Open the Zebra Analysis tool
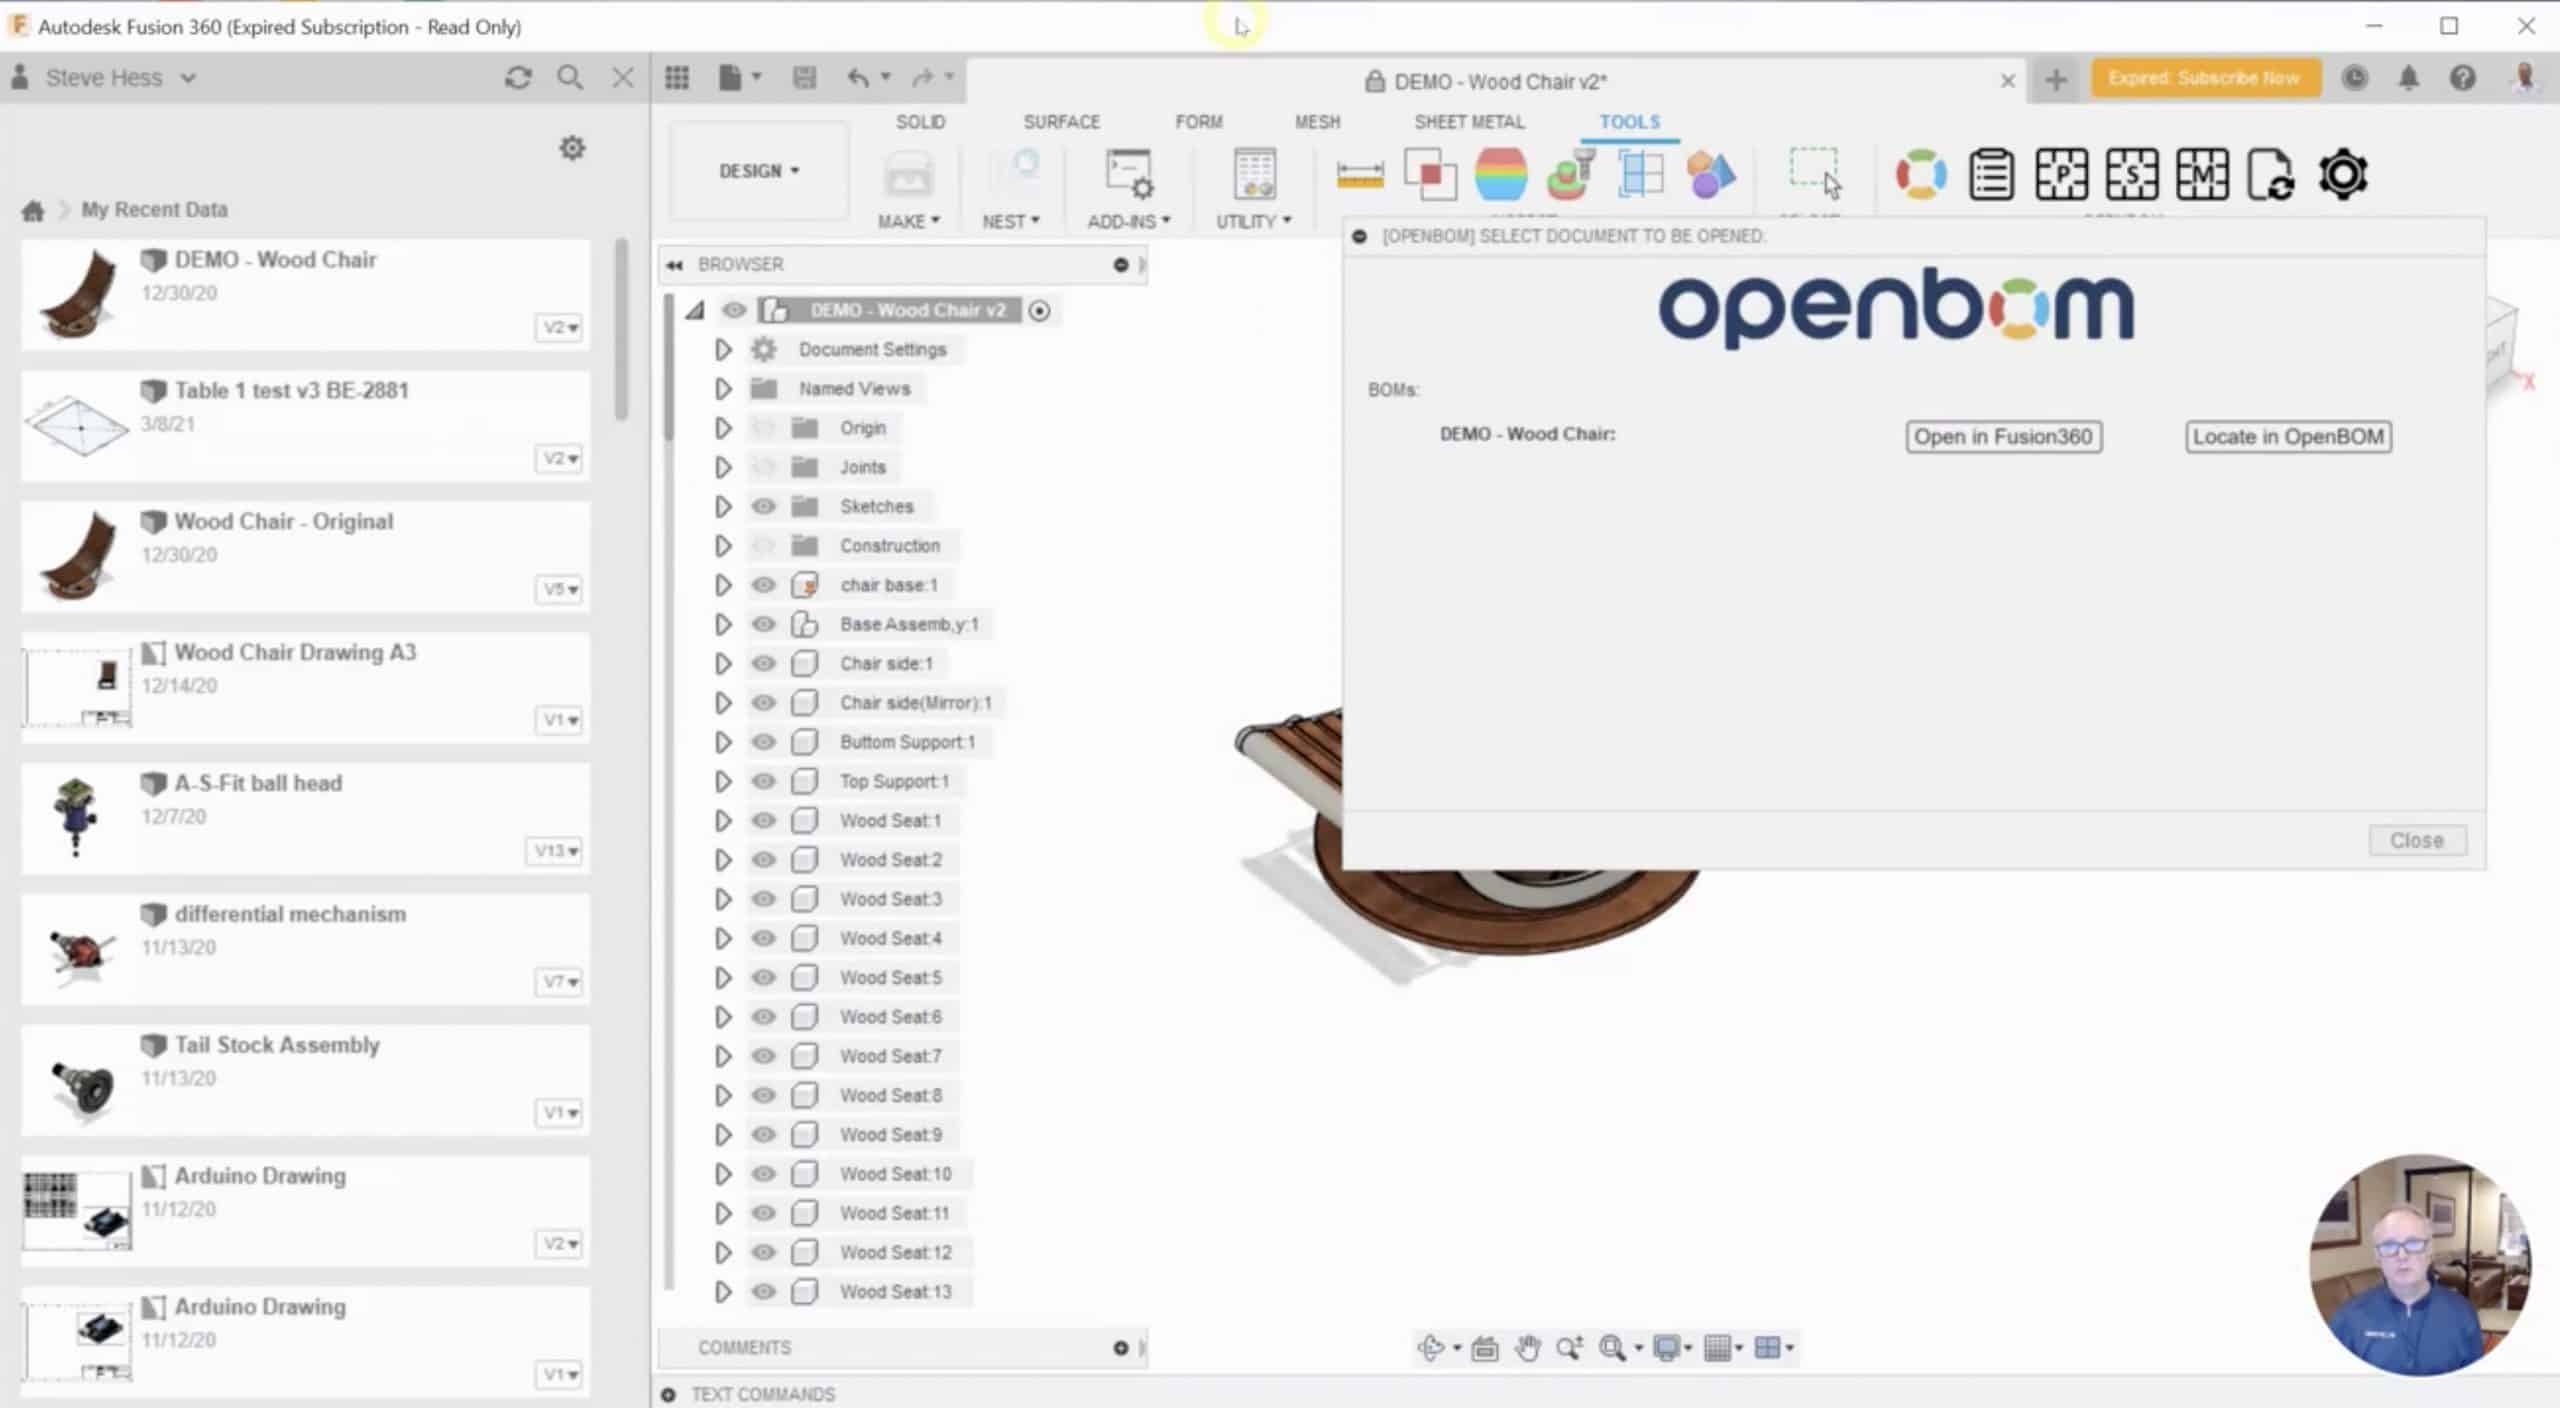The image size is (2560, 1408). click(x=1500, y=175)
